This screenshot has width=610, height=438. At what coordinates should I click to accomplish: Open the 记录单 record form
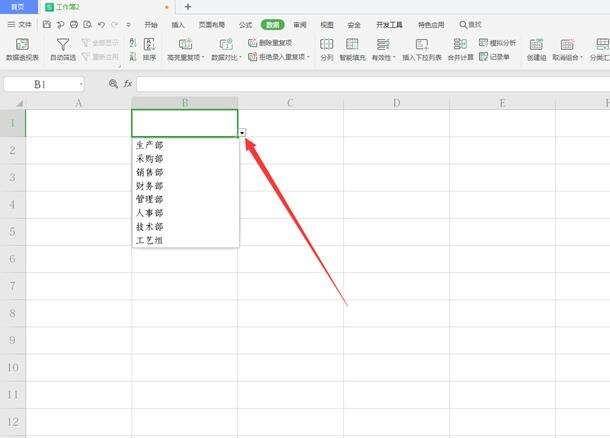pyautogui.click(x=494, y=57)
